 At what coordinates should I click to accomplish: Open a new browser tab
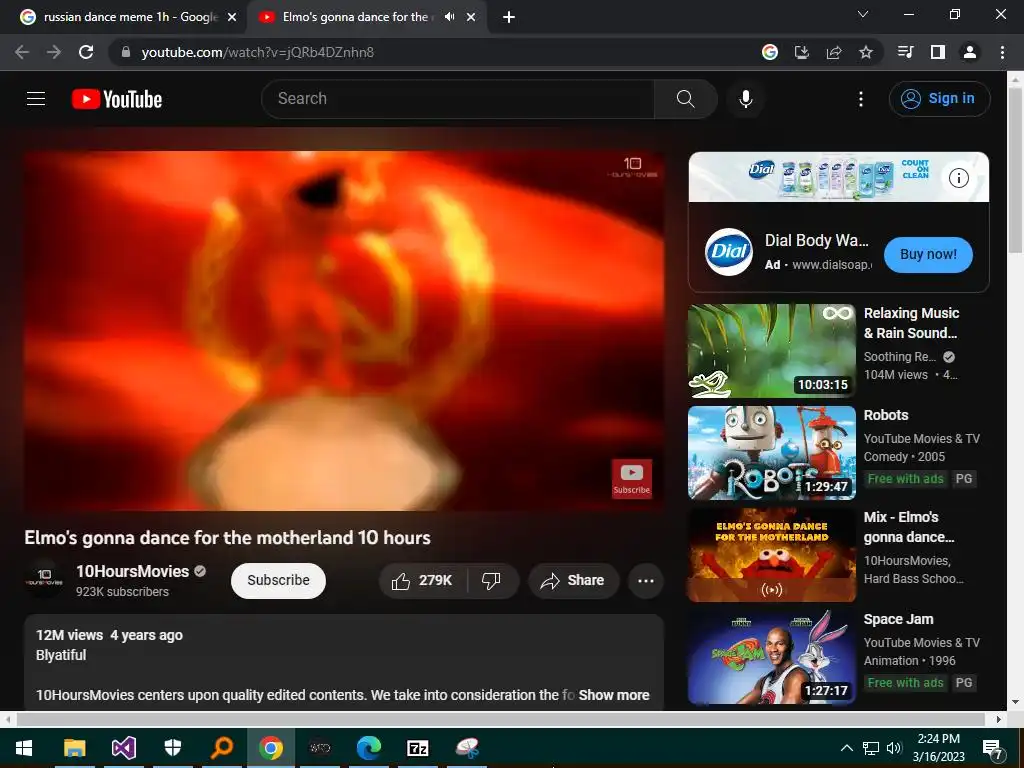point(509,18)
